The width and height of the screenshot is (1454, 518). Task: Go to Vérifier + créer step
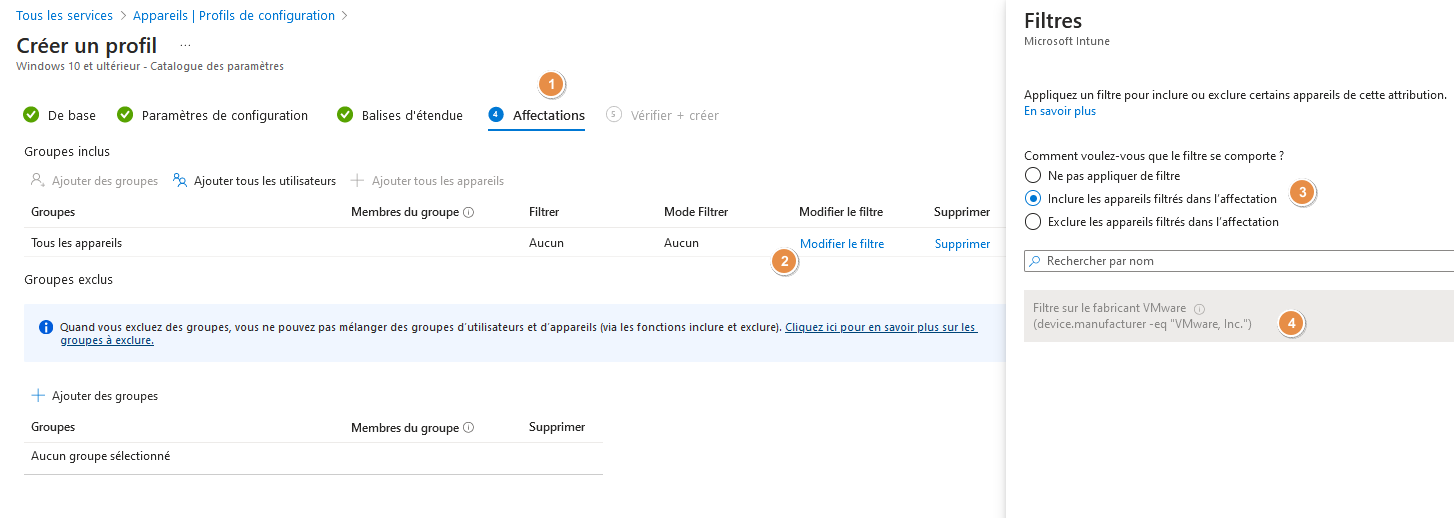click(x=674, y=115)
